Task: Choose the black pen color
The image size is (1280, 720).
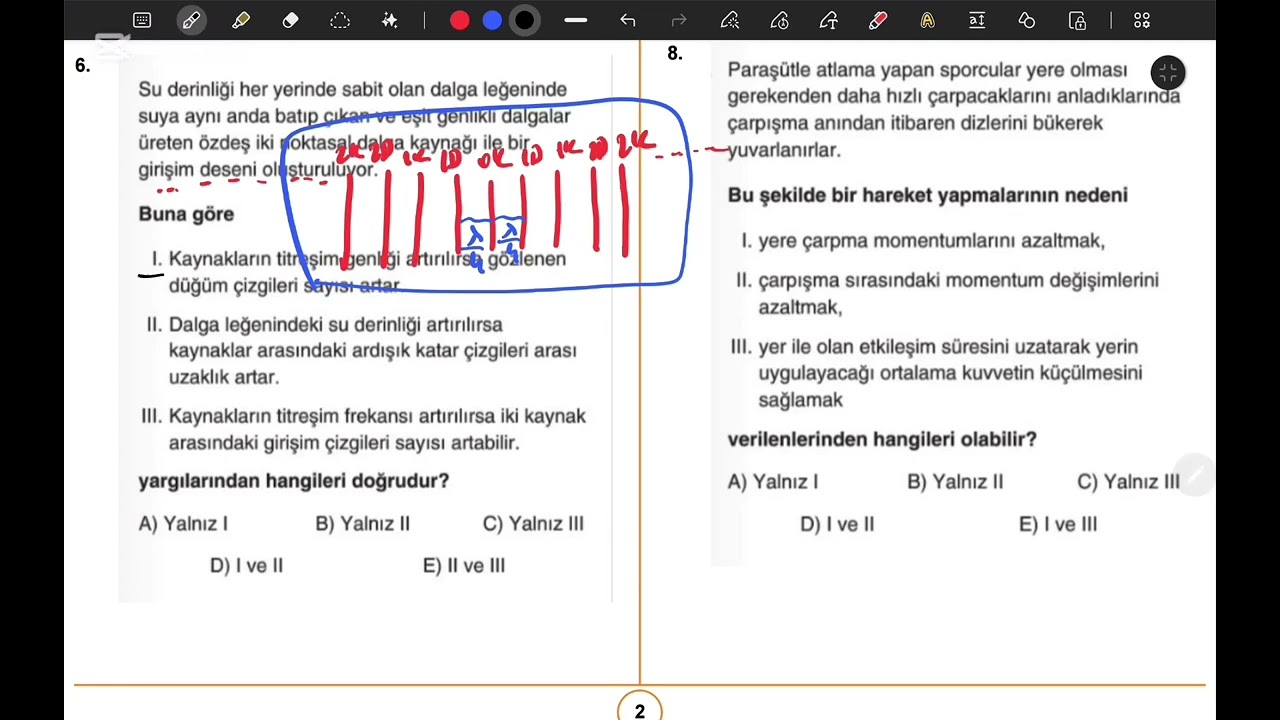Action: (x=524, y=20)
